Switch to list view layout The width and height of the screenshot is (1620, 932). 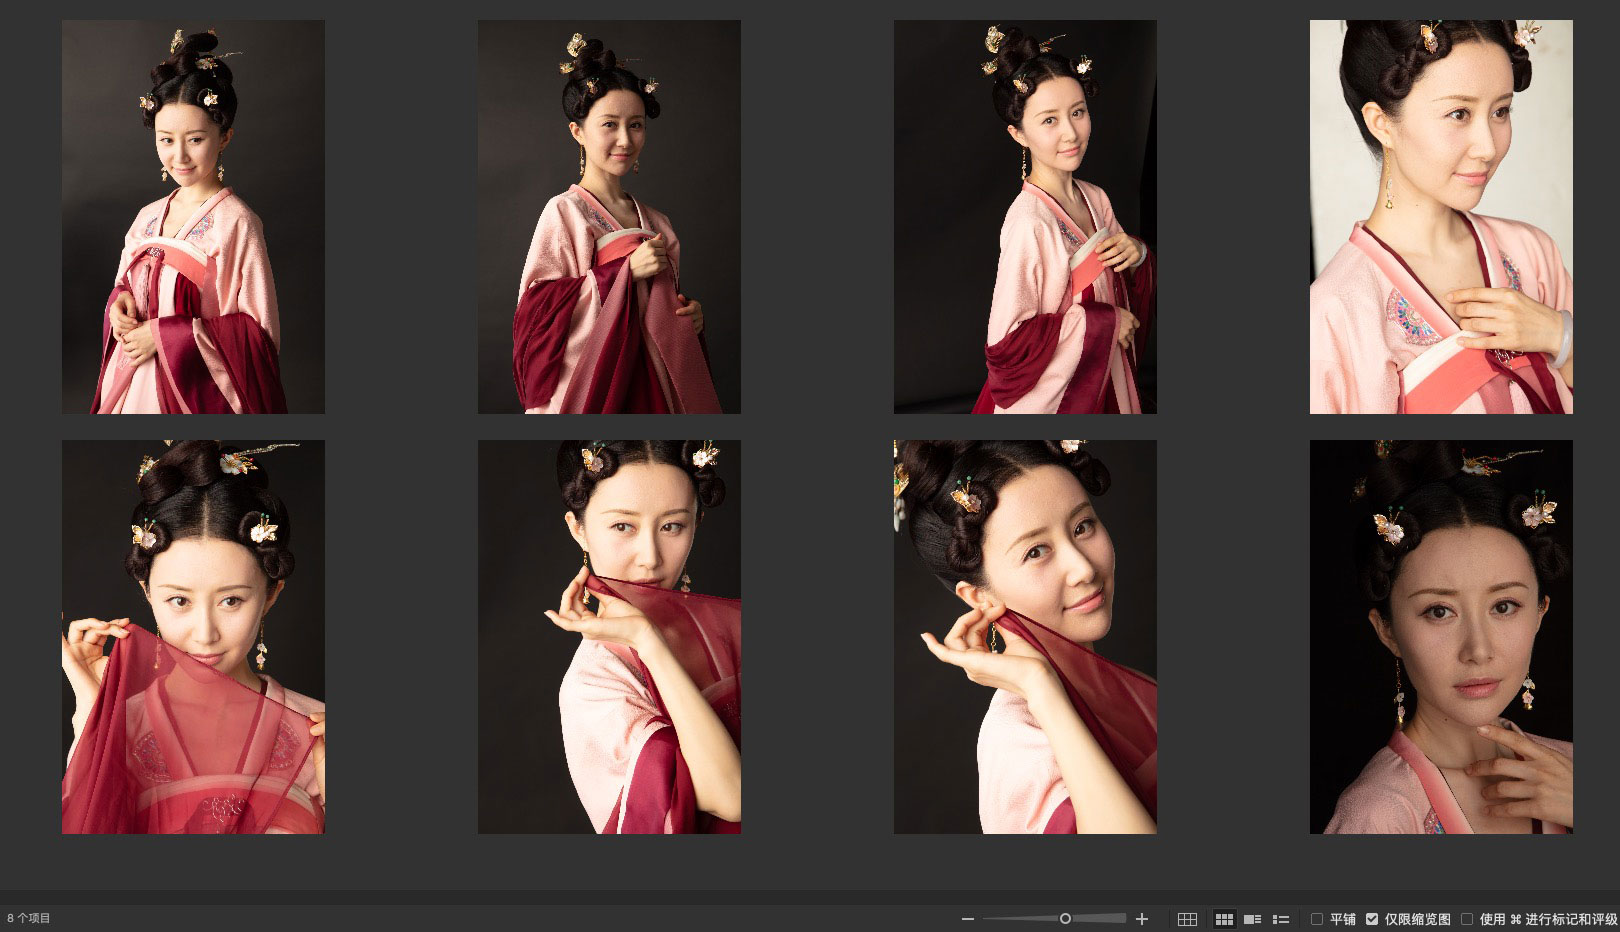(1280, 919)
